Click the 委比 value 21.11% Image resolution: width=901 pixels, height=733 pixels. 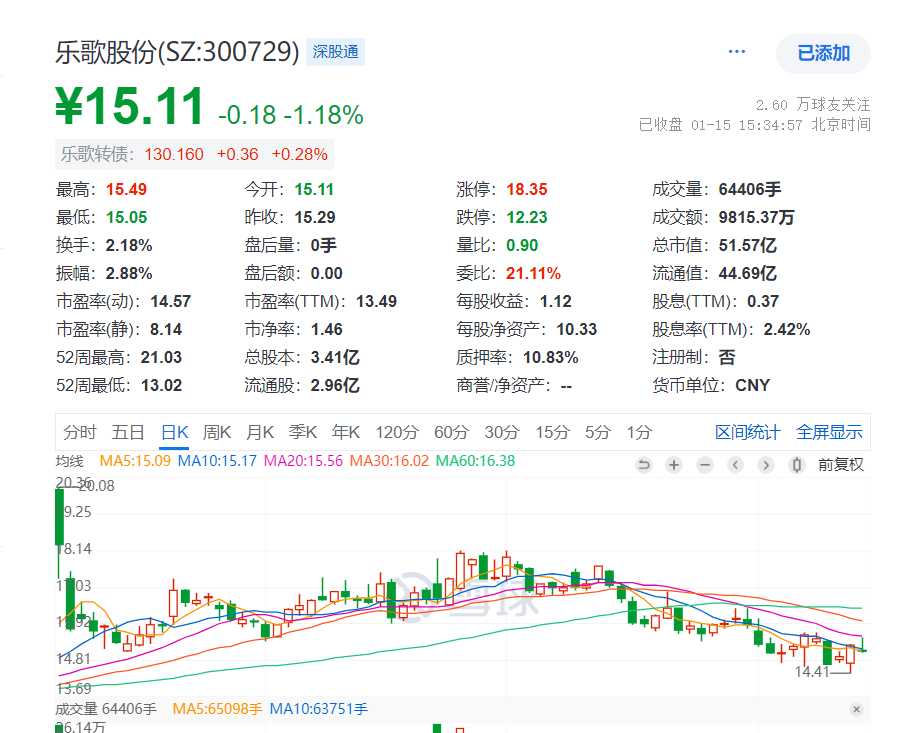coord(533,273)
